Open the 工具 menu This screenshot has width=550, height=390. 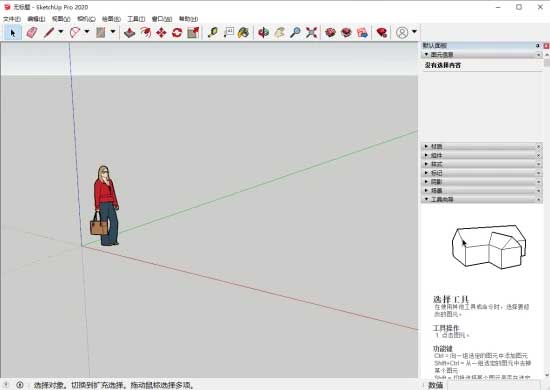[136, 19]
